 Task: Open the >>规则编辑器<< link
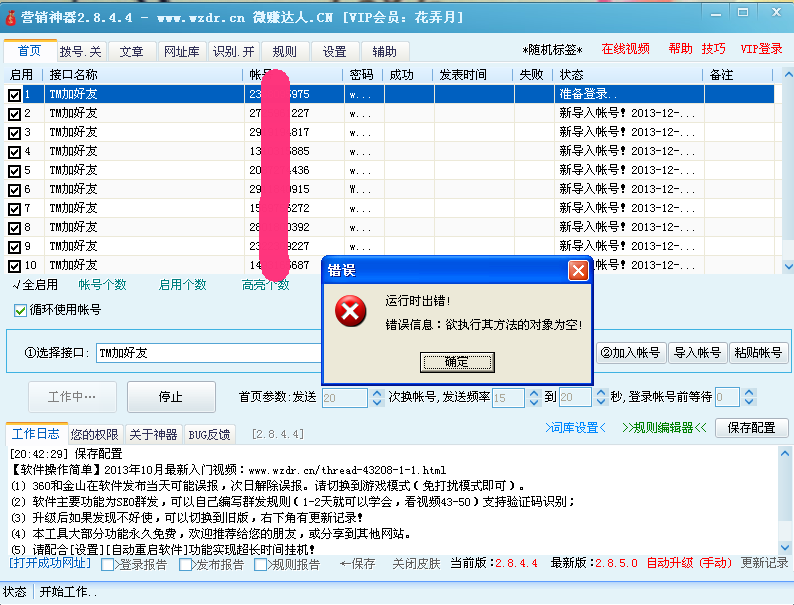[x=664, y=428]
